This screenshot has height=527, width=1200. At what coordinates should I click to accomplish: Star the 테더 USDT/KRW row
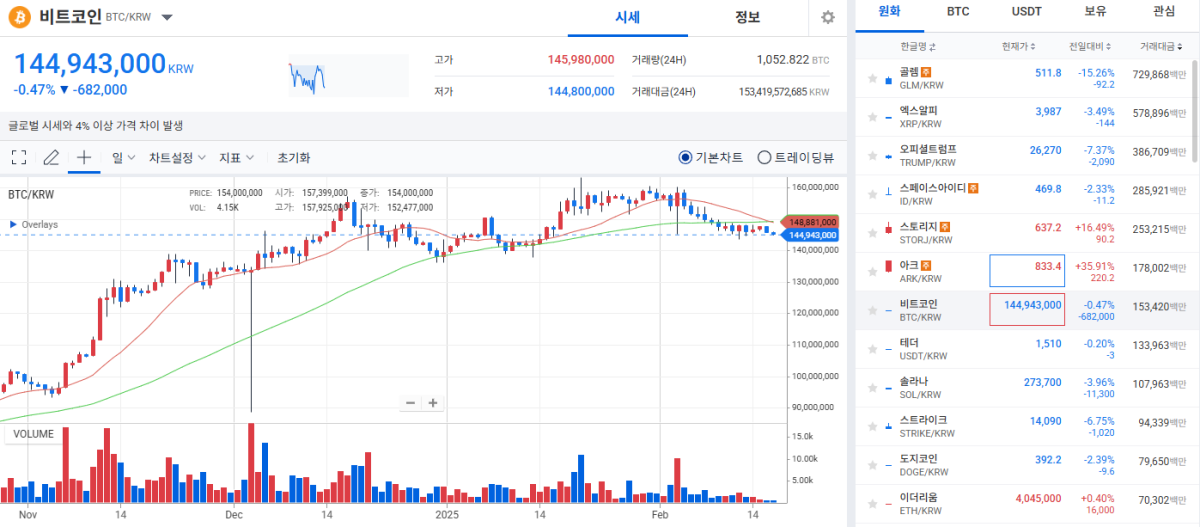pyautogui.click(x=872, y=350)
